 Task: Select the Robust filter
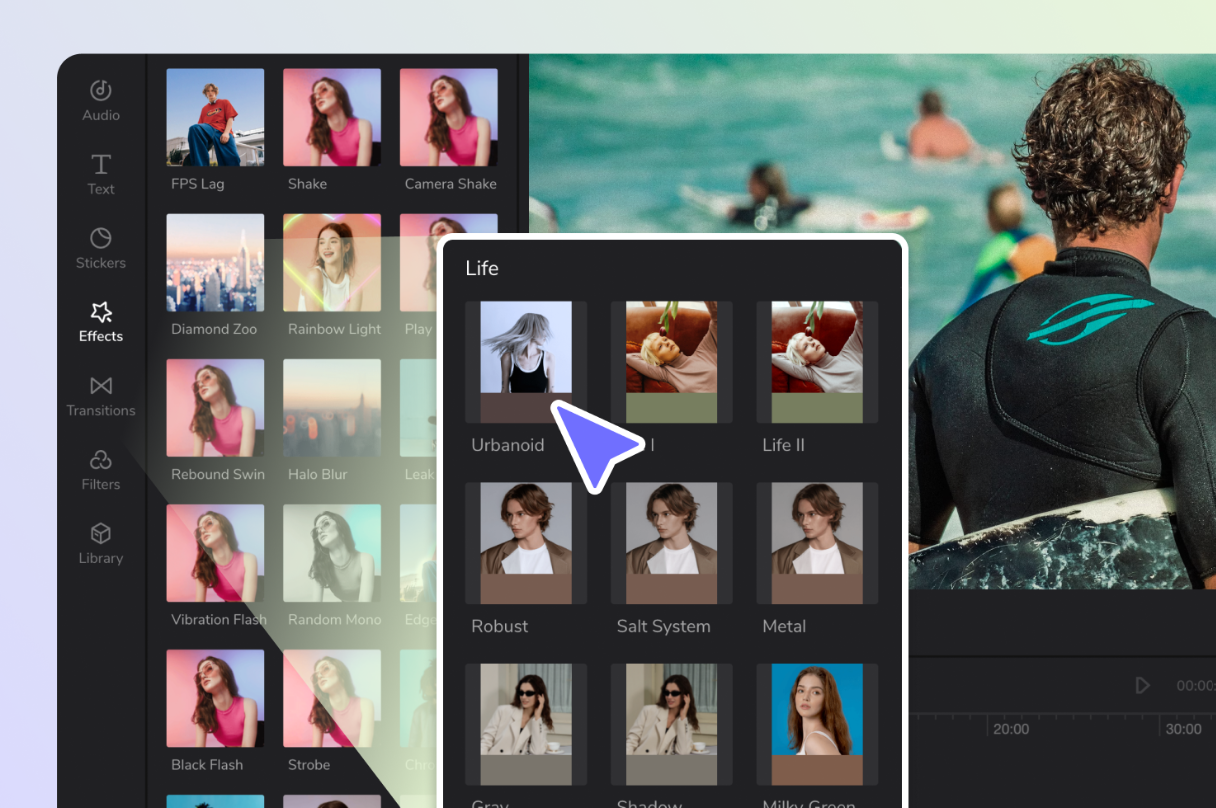[x=526, y=543]
